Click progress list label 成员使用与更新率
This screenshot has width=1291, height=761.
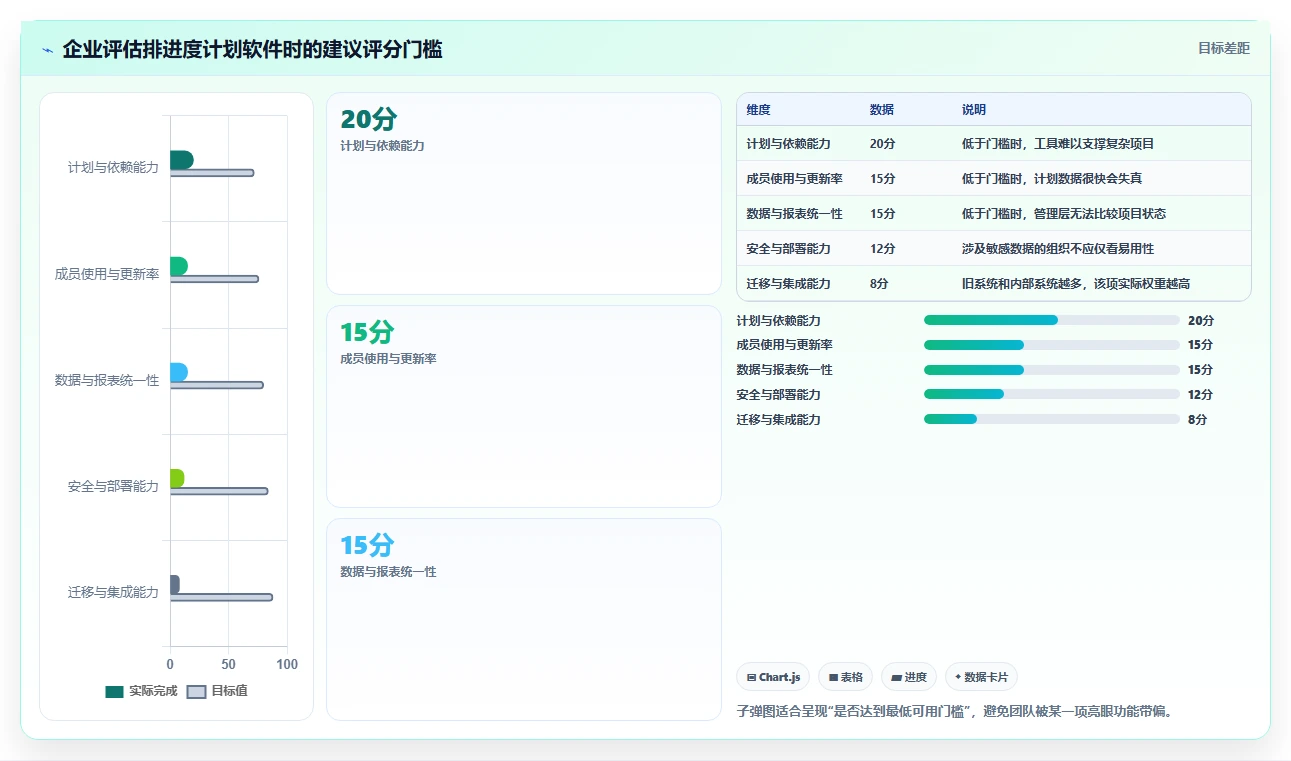tap(785, 345)
